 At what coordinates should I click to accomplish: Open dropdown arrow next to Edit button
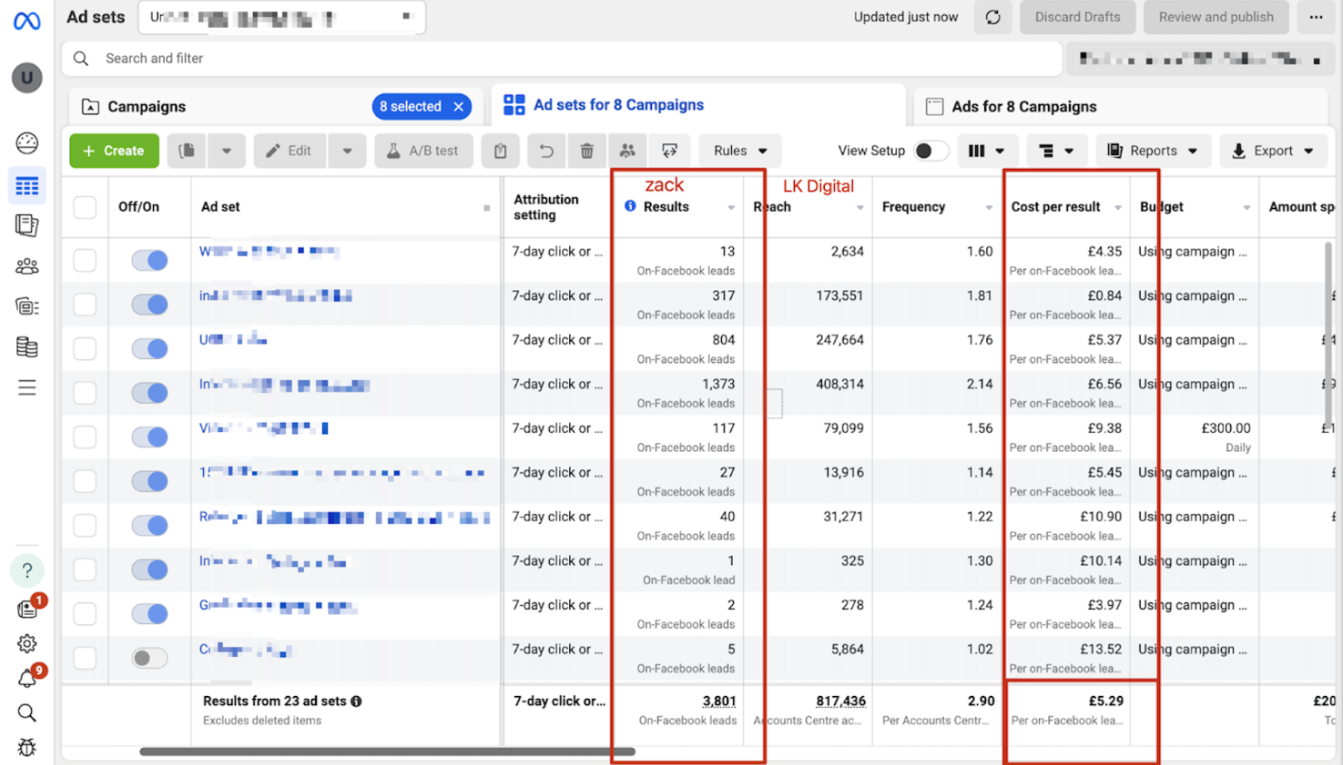(347, 151)
